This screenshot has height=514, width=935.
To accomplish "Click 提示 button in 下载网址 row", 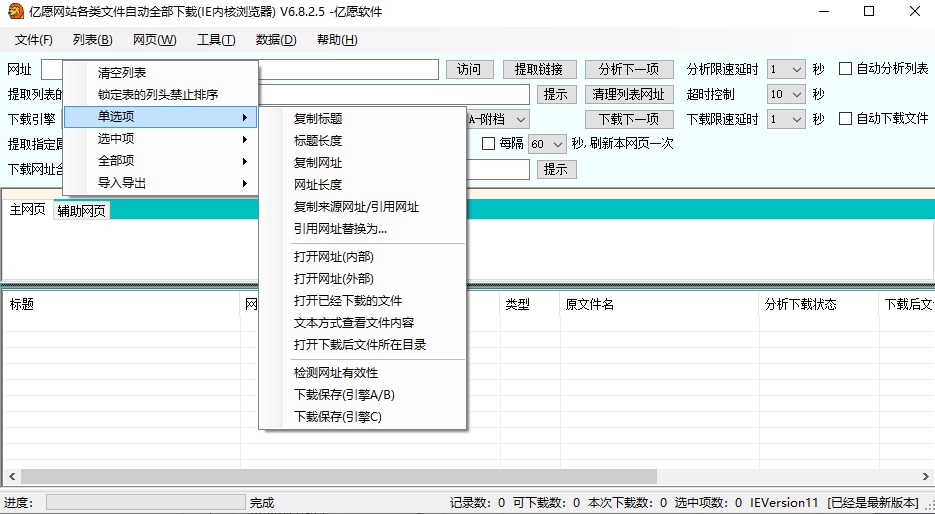I will [556, 169].
